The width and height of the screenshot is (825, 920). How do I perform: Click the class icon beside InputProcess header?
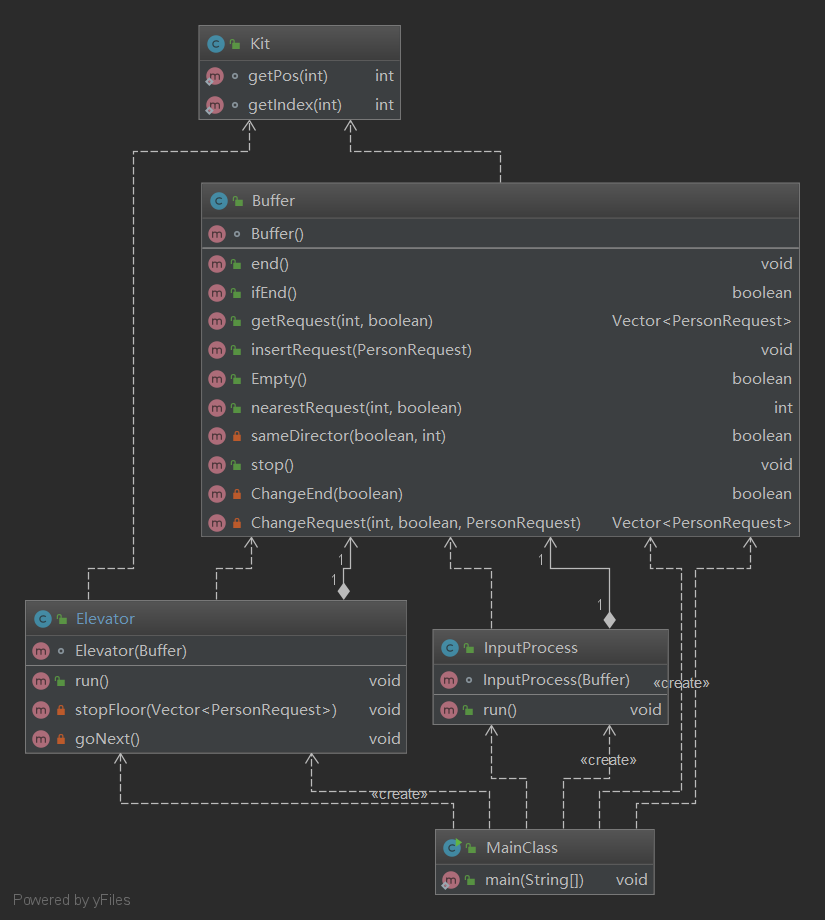(449, 648)
